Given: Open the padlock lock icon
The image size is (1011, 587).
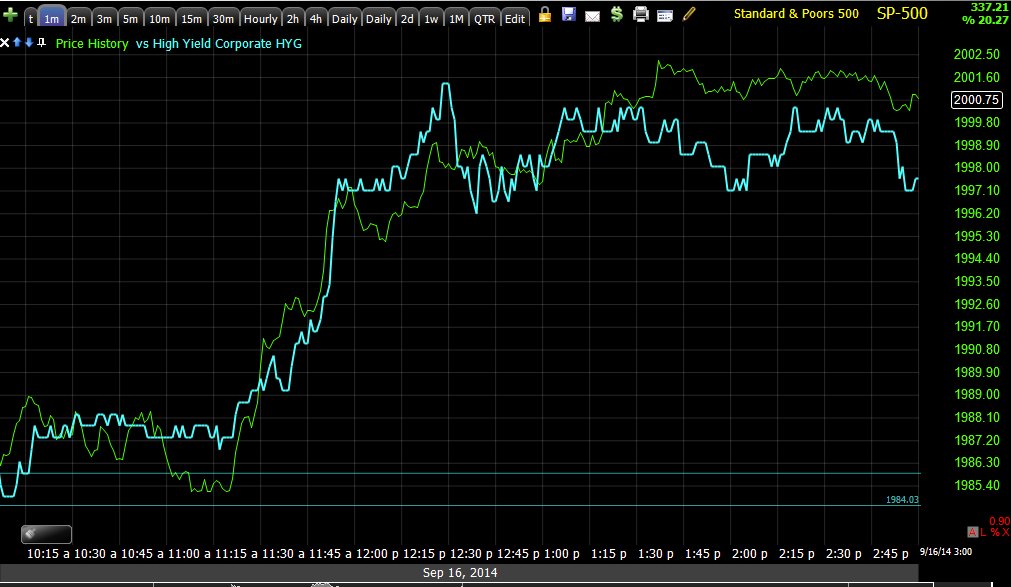Looking at the screenshot, I should pos(545,14).
